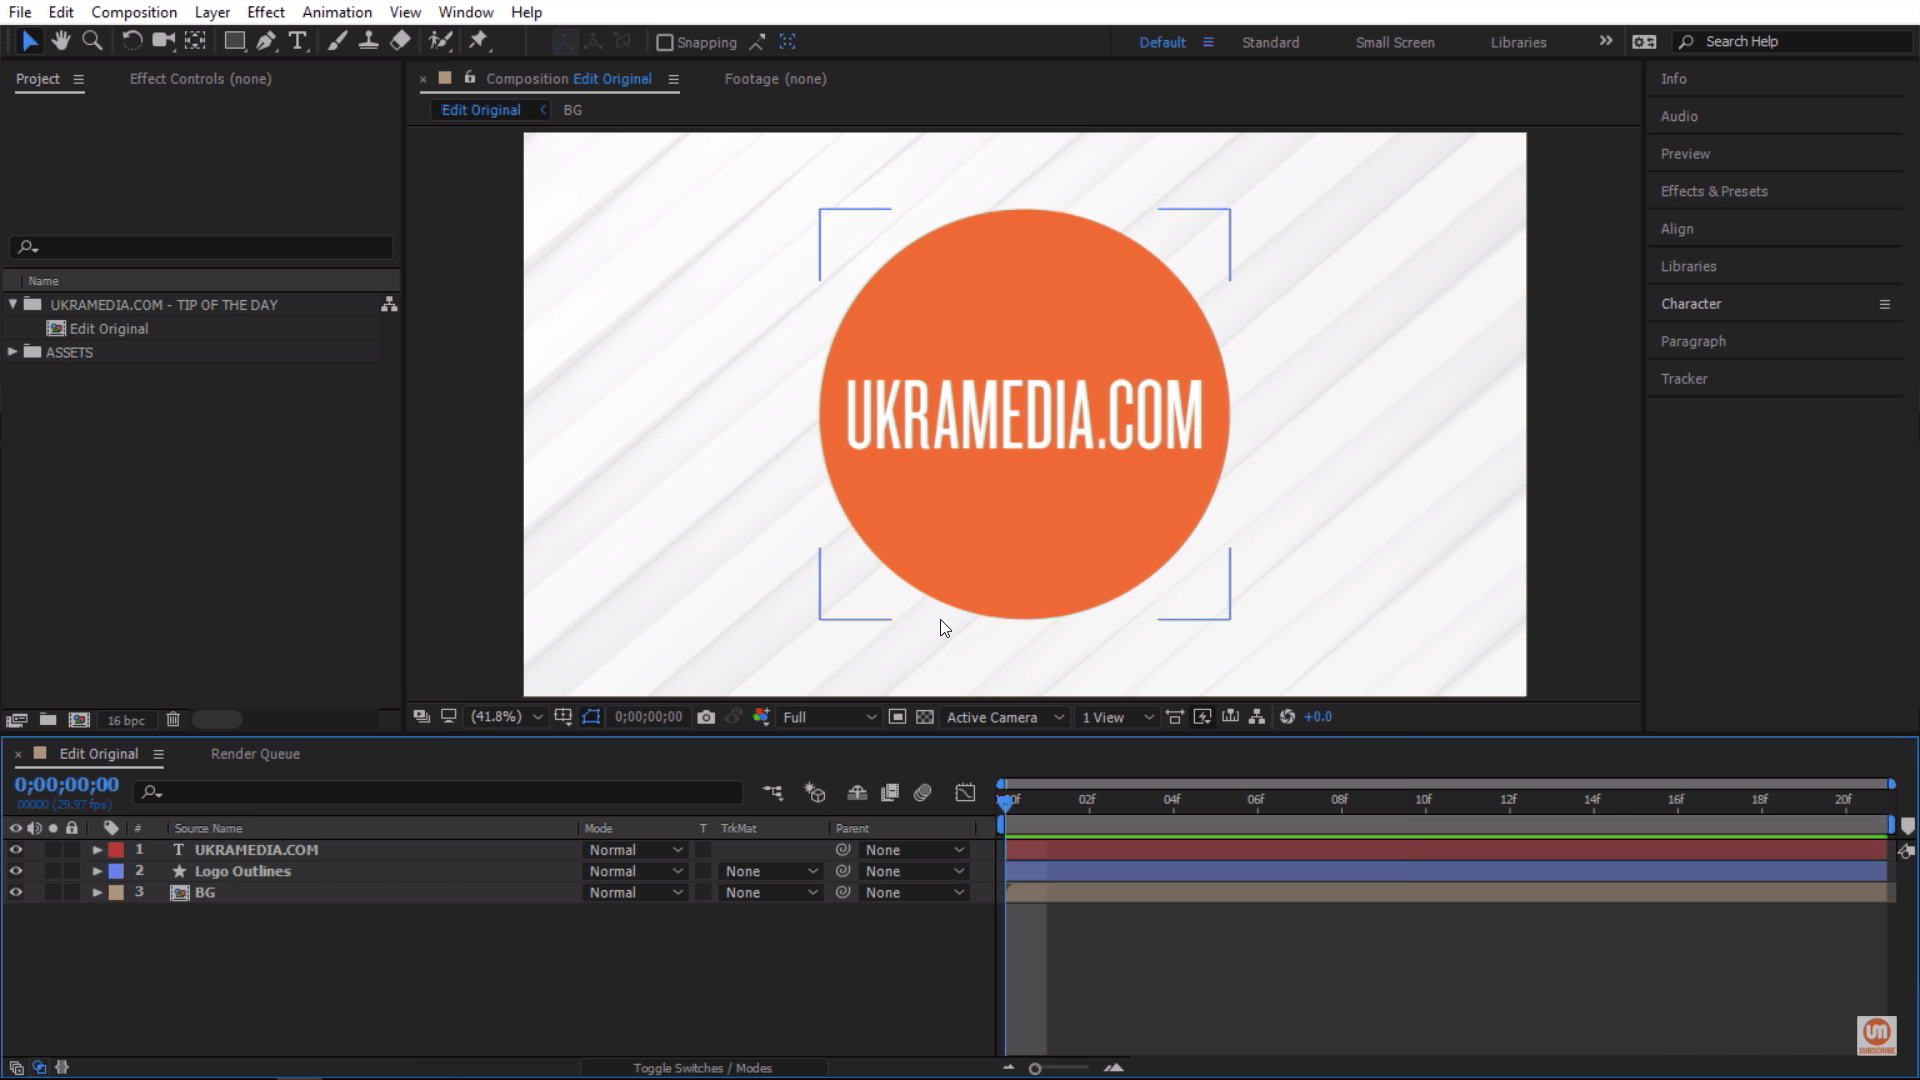Click the snapshot camera icon

[706, 717]
